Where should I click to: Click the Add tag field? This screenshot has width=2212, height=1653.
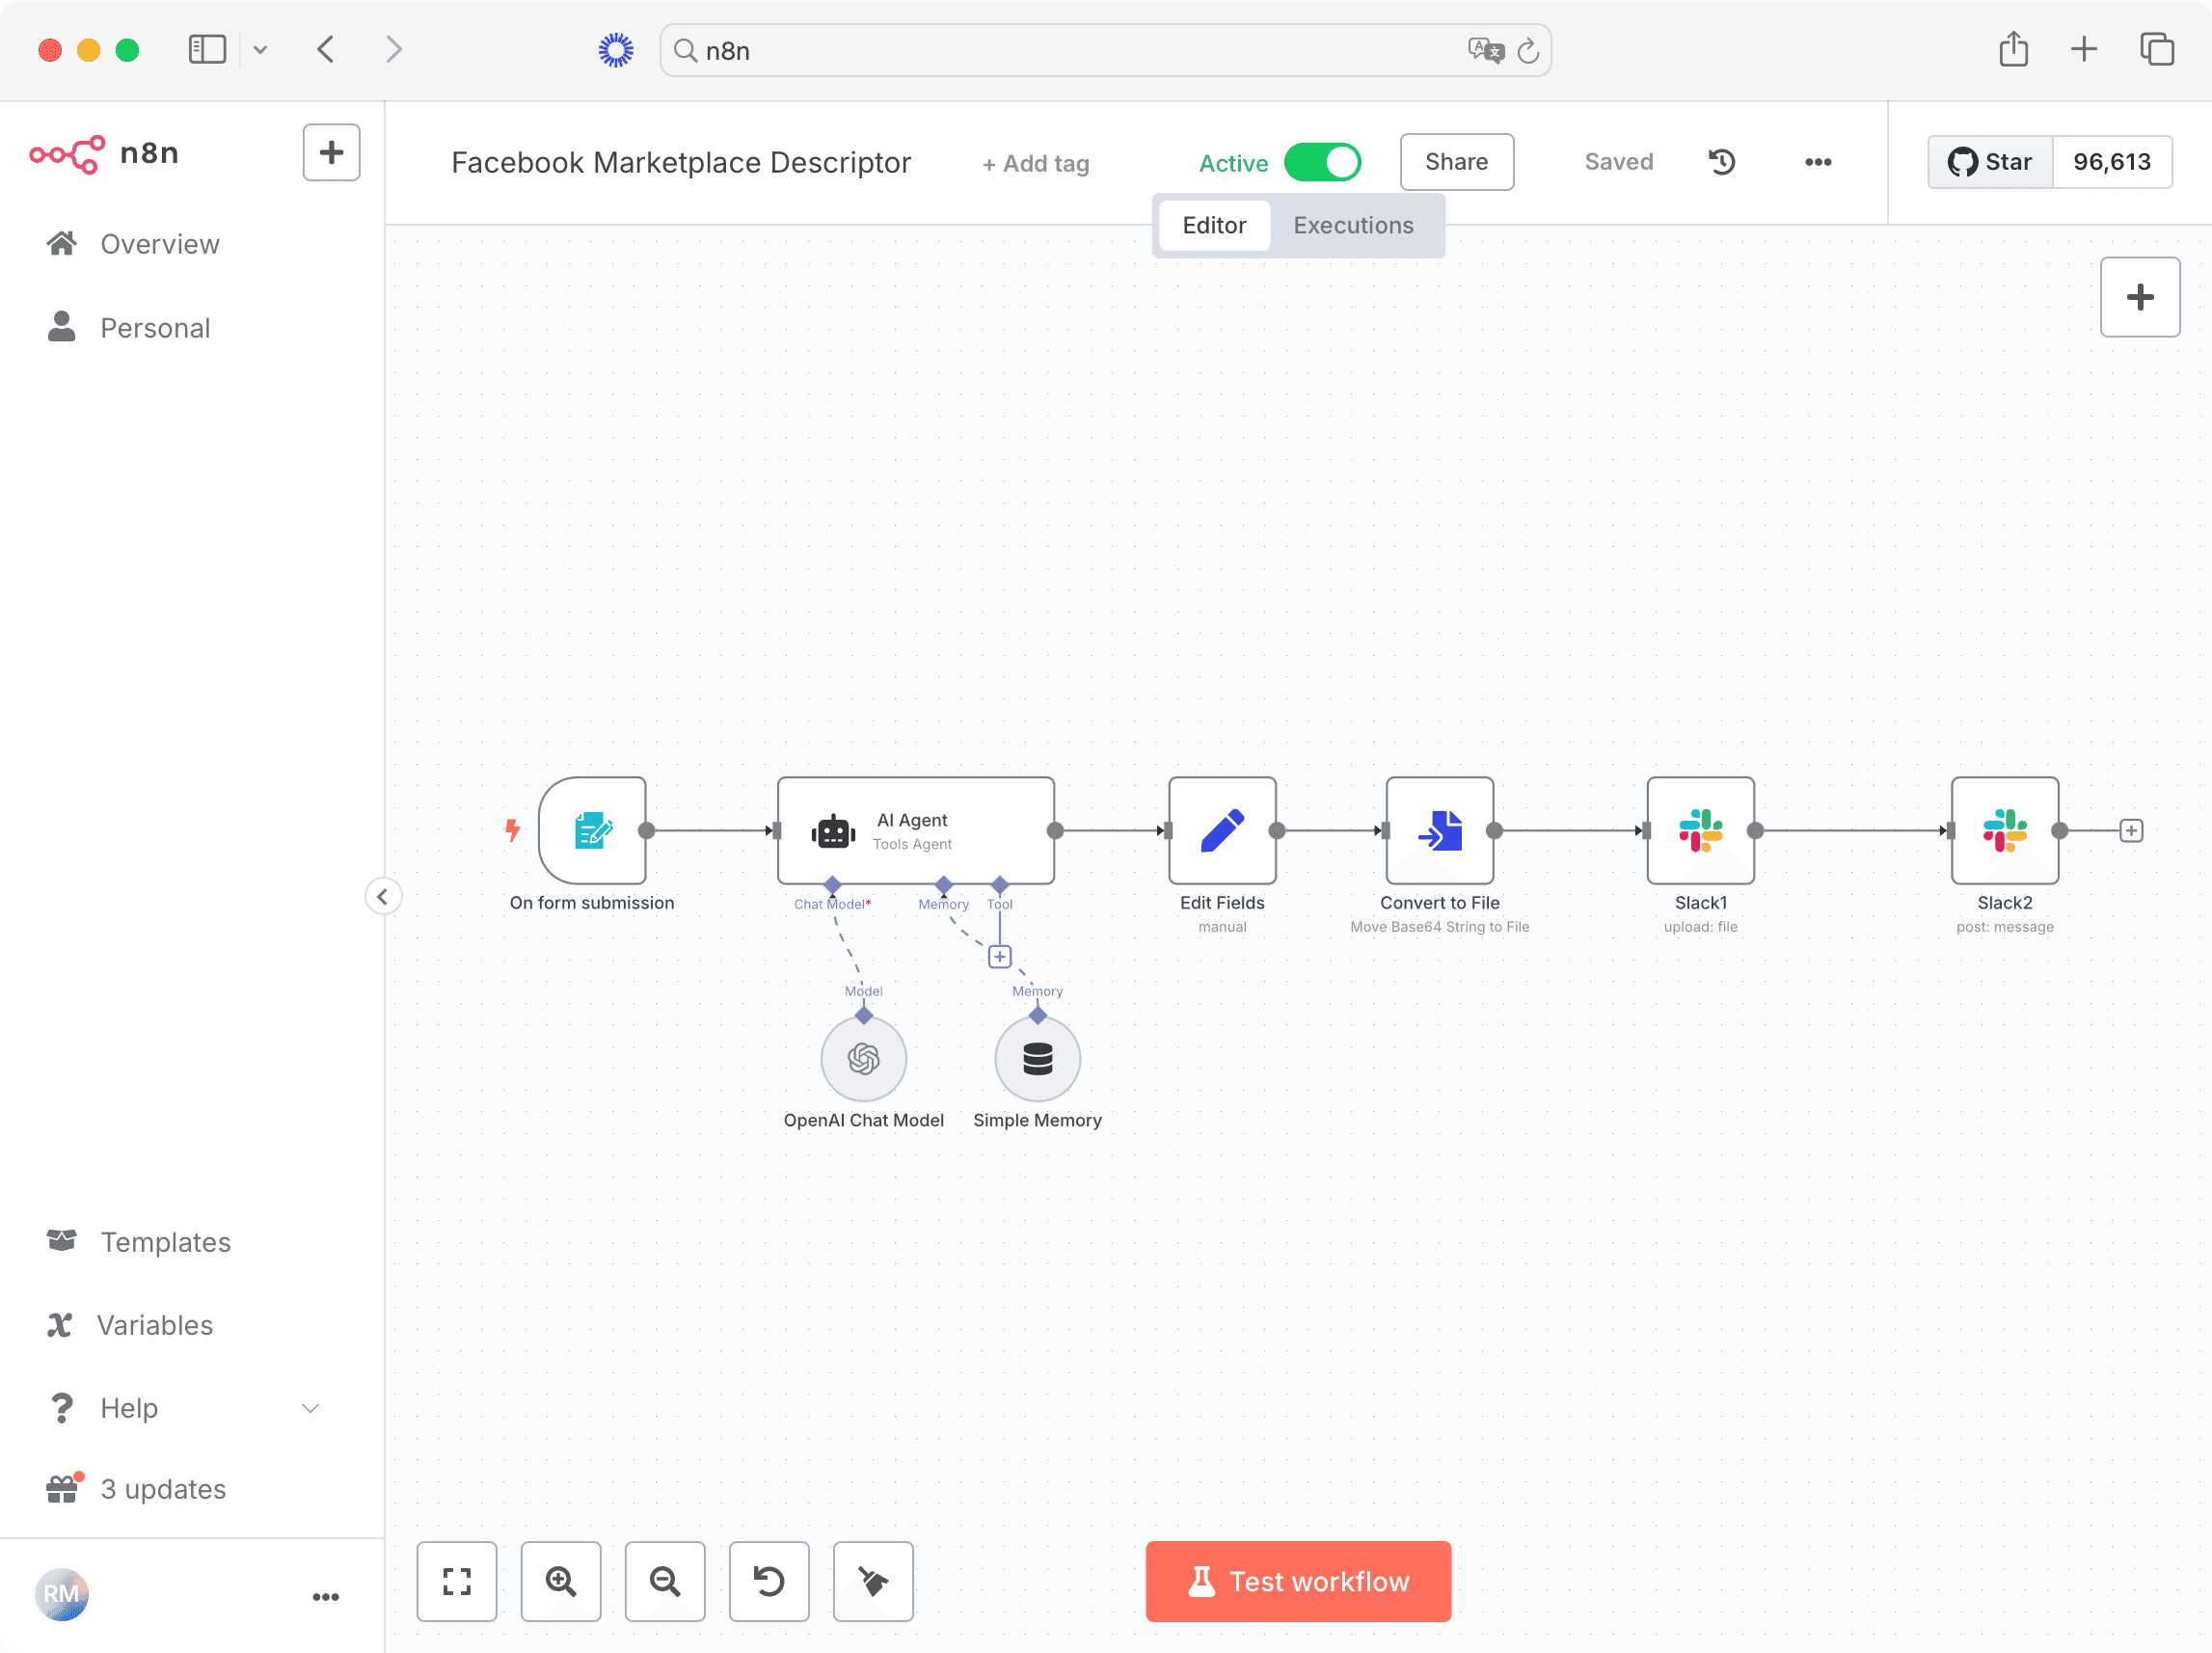coord(1035,163)
